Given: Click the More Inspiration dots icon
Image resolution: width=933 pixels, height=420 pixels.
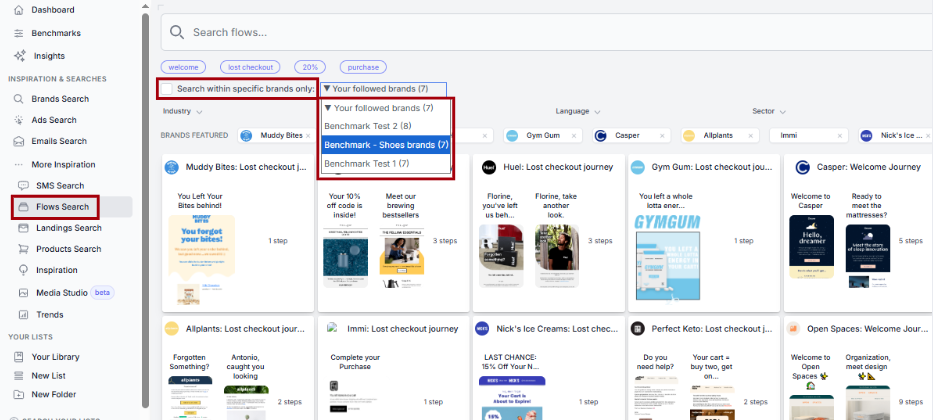Looking at the screenshot, I should point(19,165).
